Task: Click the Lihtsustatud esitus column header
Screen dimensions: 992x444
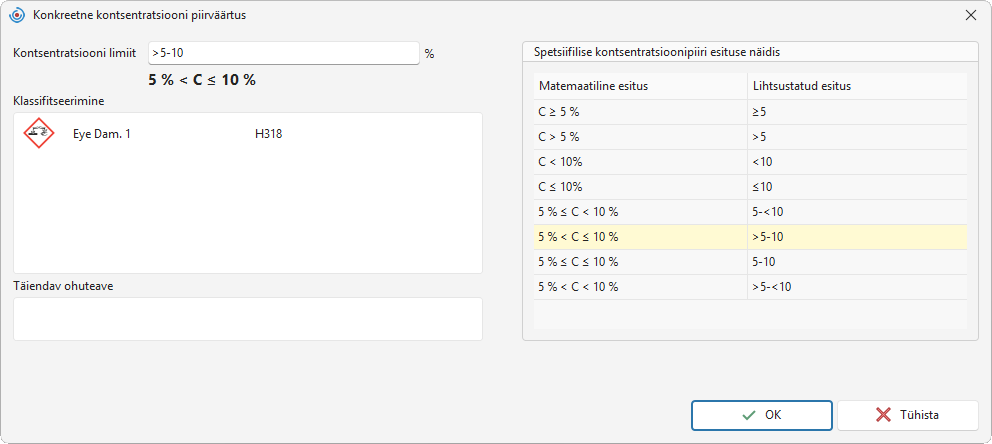Action: pos(857,87)
